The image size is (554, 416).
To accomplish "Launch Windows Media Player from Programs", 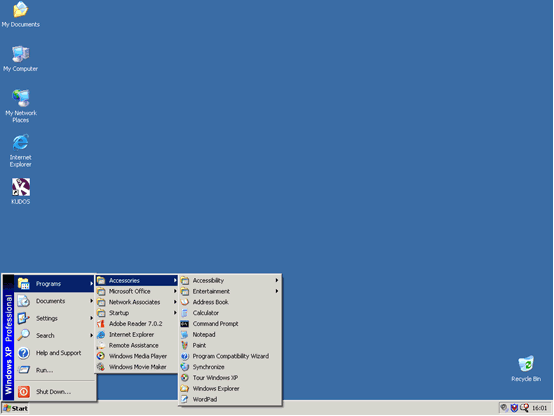I will (136, 356).
